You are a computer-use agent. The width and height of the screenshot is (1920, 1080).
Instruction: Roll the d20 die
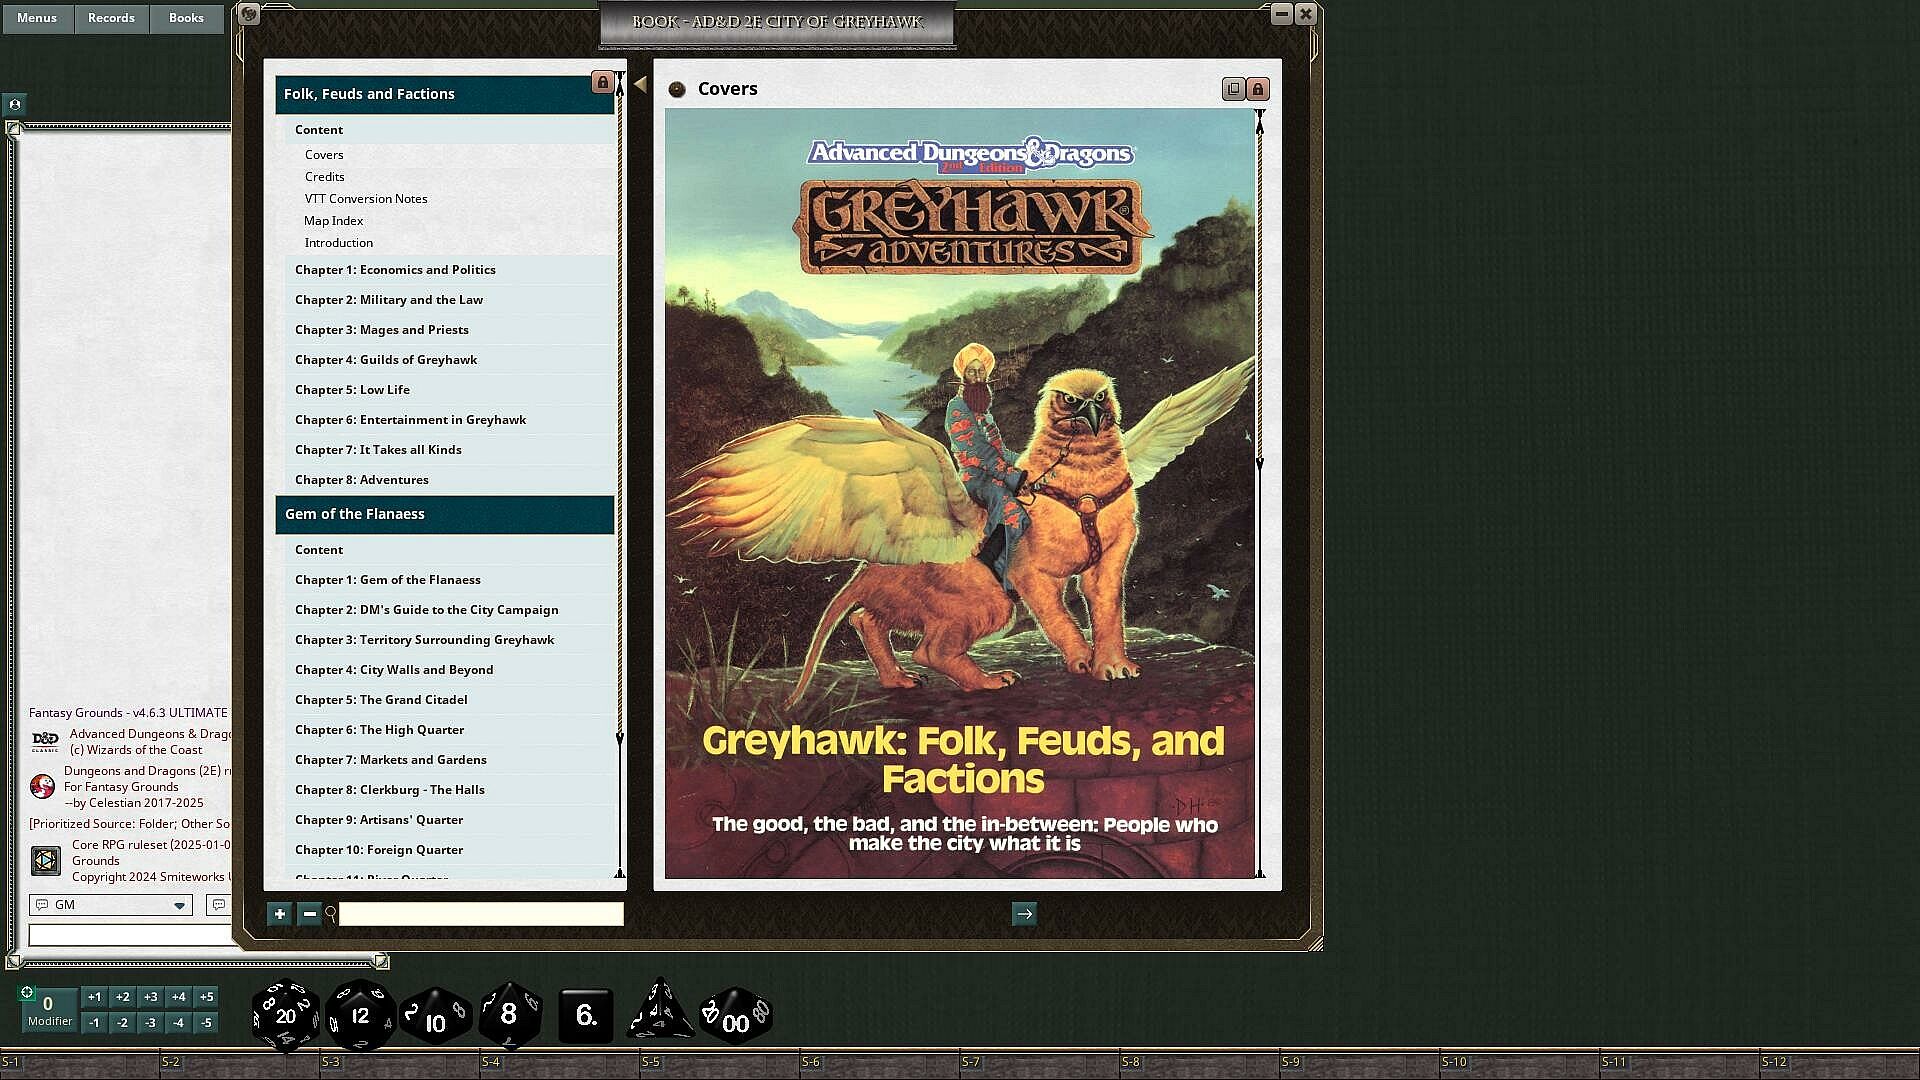[286, 1015]
